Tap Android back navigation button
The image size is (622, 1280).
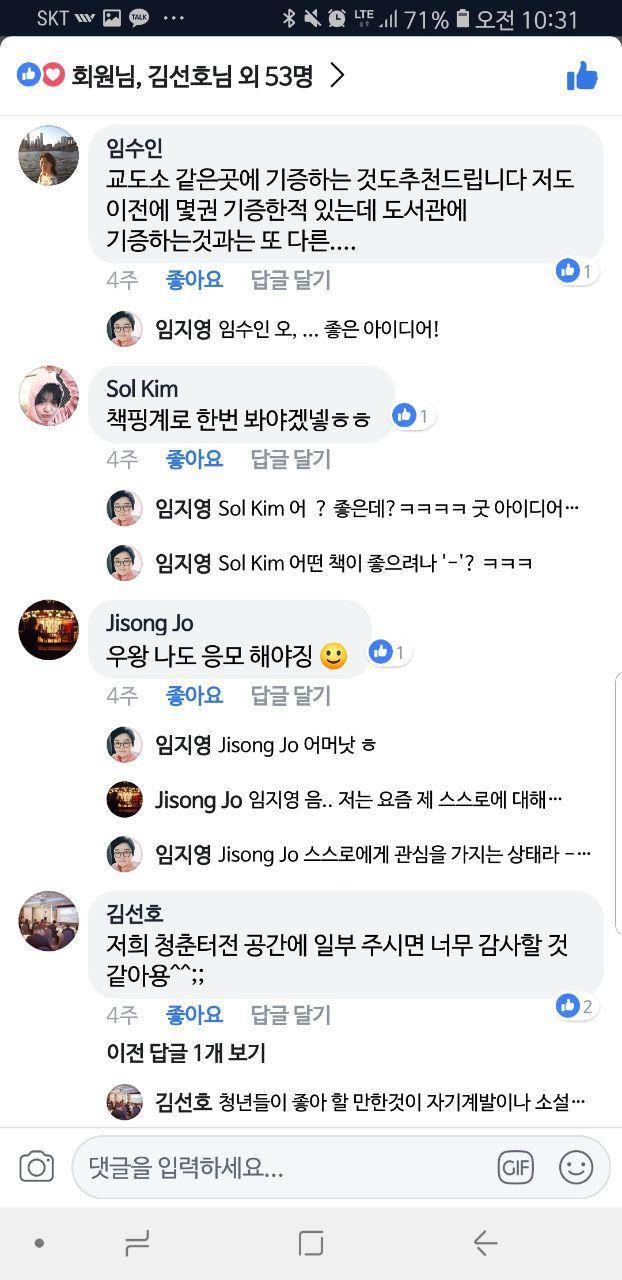pos(485,1243)
